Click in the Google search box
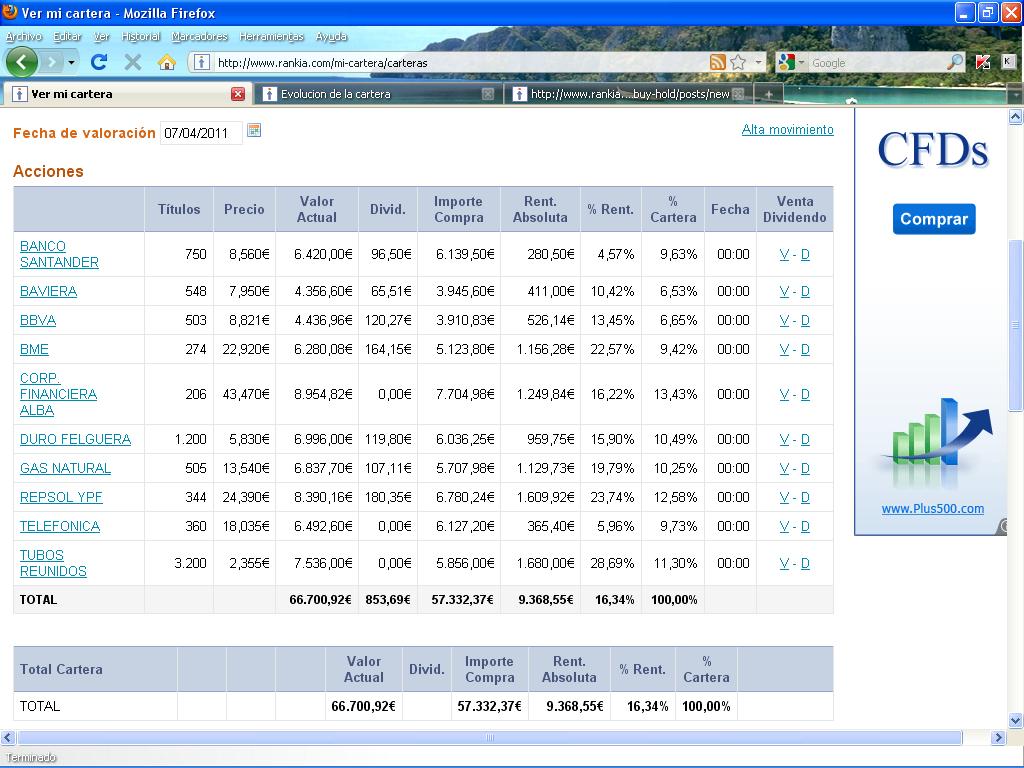Screen dimensions: 1024x768 876,63
